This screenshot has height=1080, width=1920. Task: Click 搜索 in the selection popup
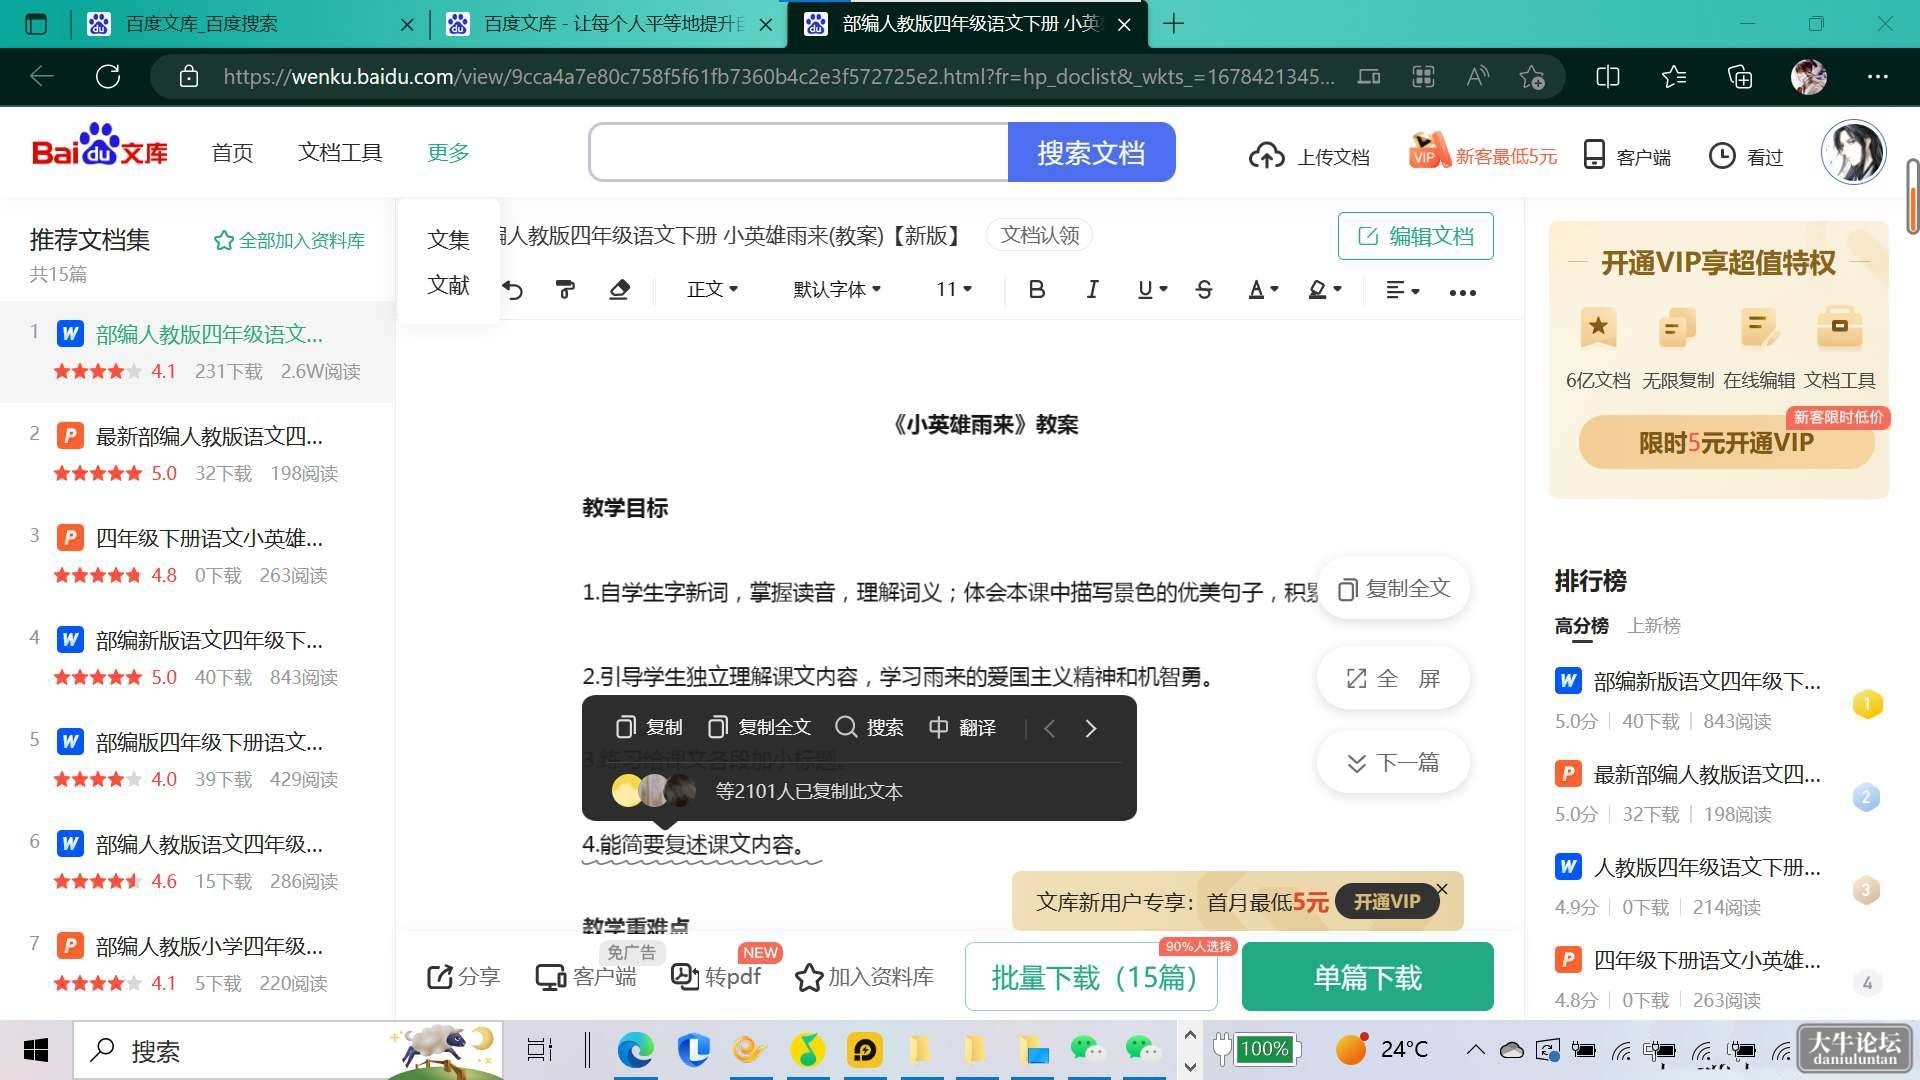pos(869,727)
